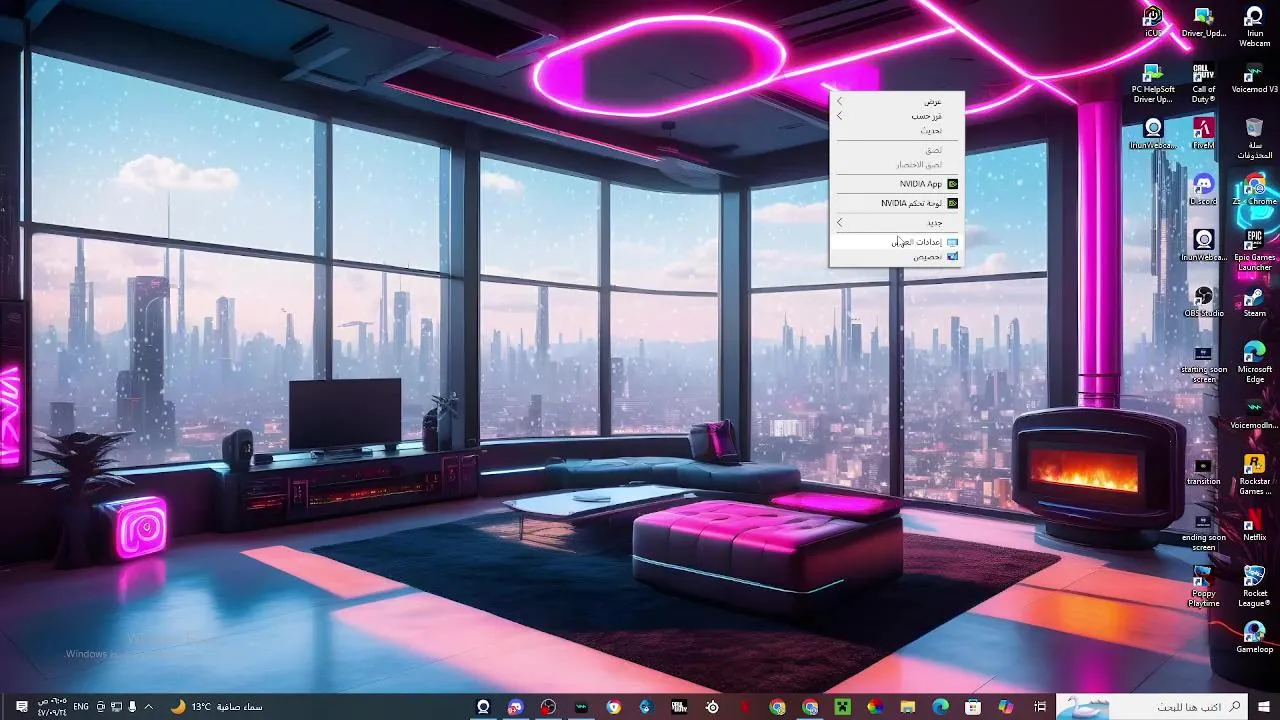The height and width of the screenshot is (720, 1280).
Task: Open the taskbar clock and date
Action: tap(52, 707)
